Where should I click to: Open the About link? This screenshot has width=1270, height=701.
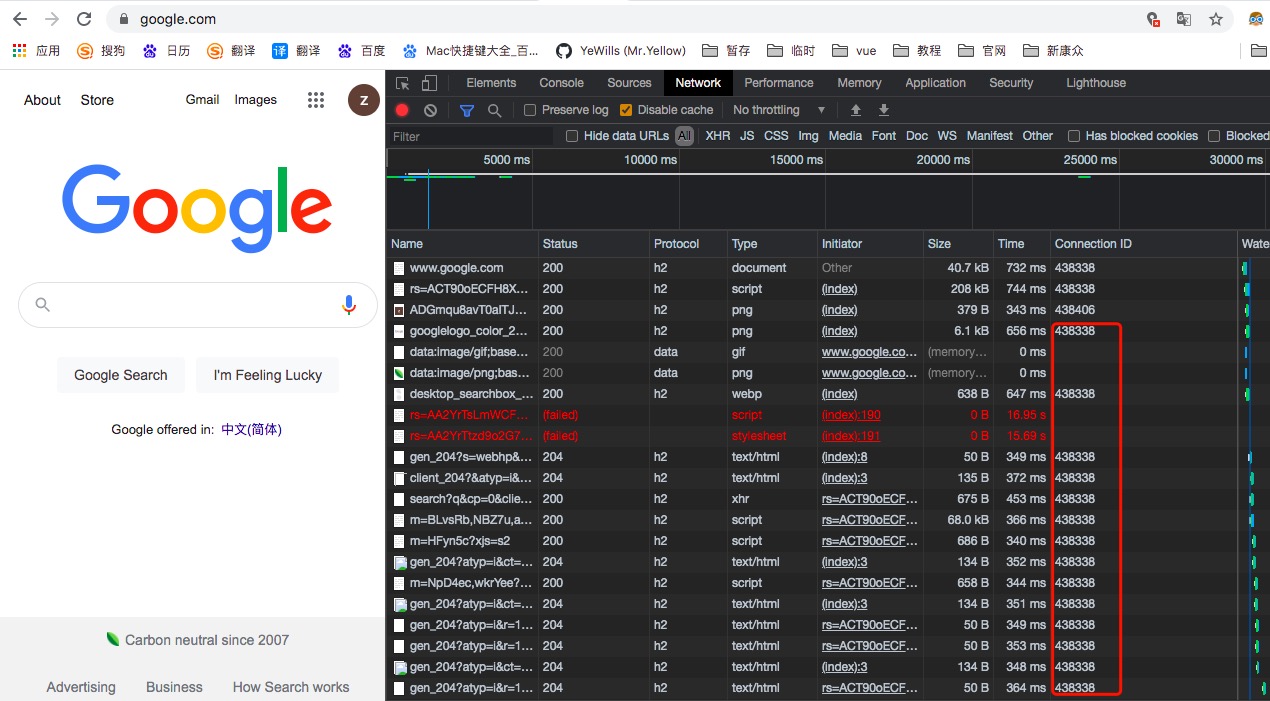43,100
